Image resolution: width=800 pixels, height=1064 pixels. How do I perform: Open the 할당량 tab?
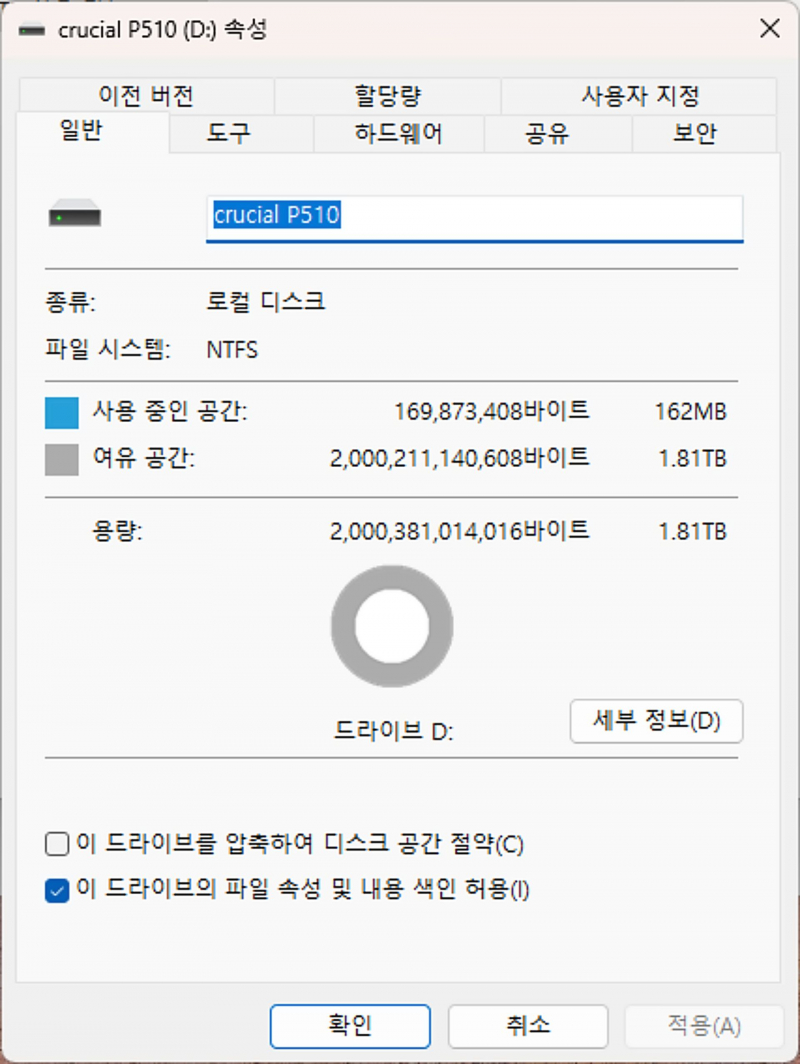click(387, 96)
